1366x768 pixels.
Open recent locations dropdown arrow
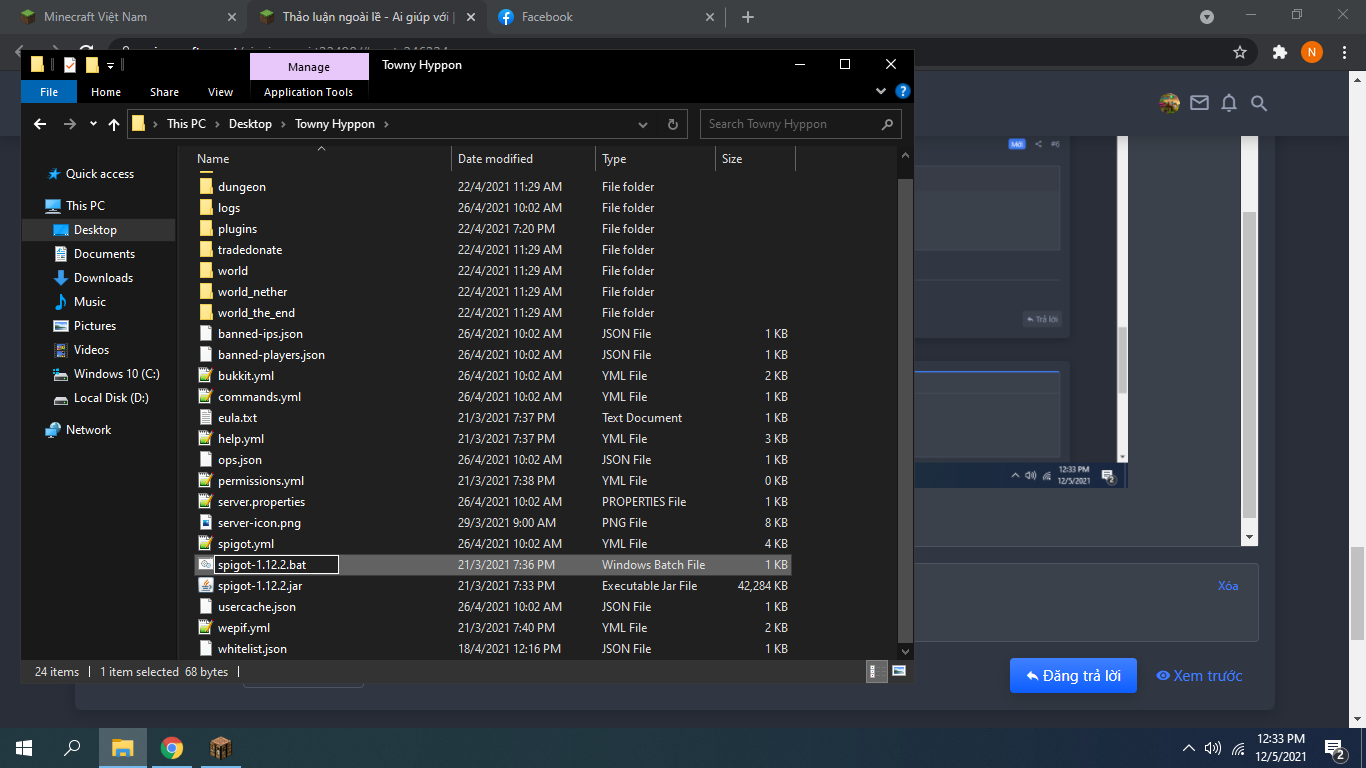[93, 124]
